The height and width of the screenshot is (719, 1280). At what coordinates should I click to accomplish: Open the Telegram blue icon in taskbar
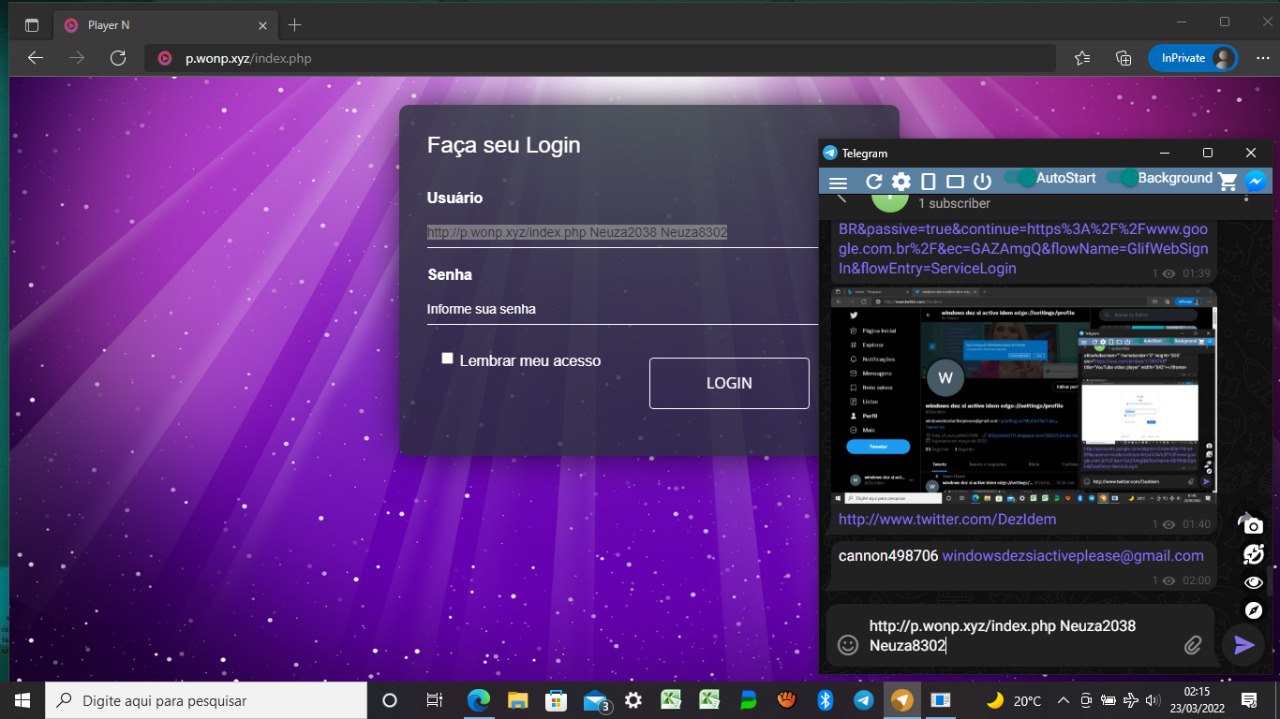(863, 700)
